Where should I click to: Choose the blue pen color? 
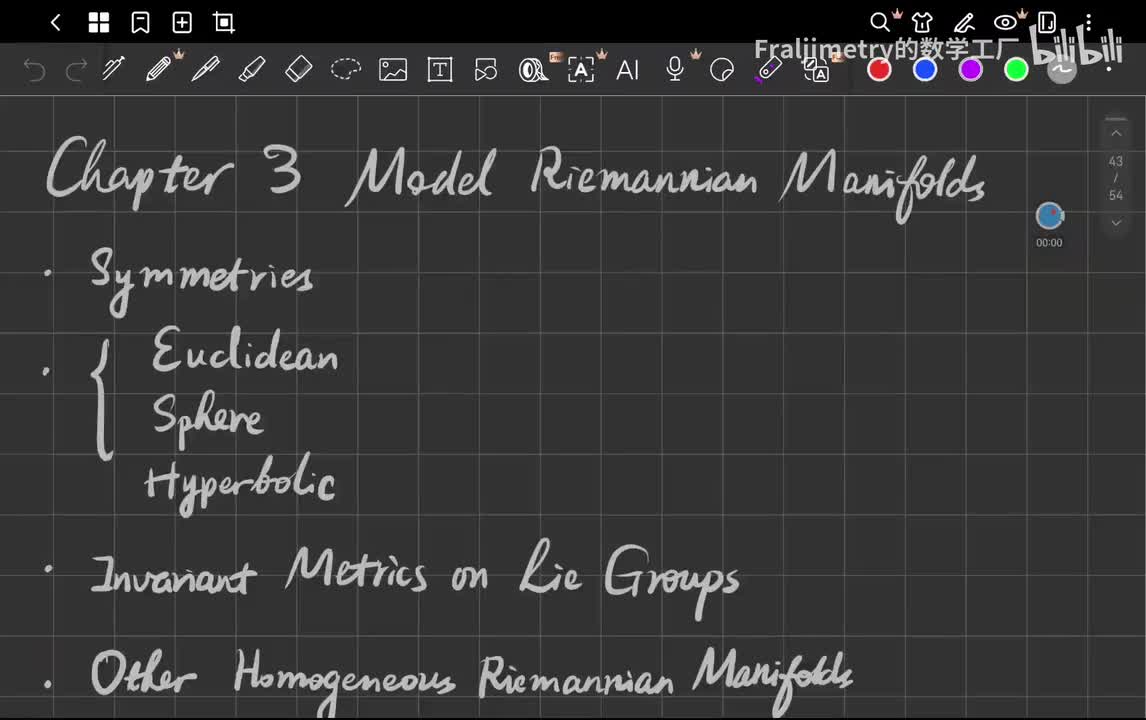pos(925,69)
